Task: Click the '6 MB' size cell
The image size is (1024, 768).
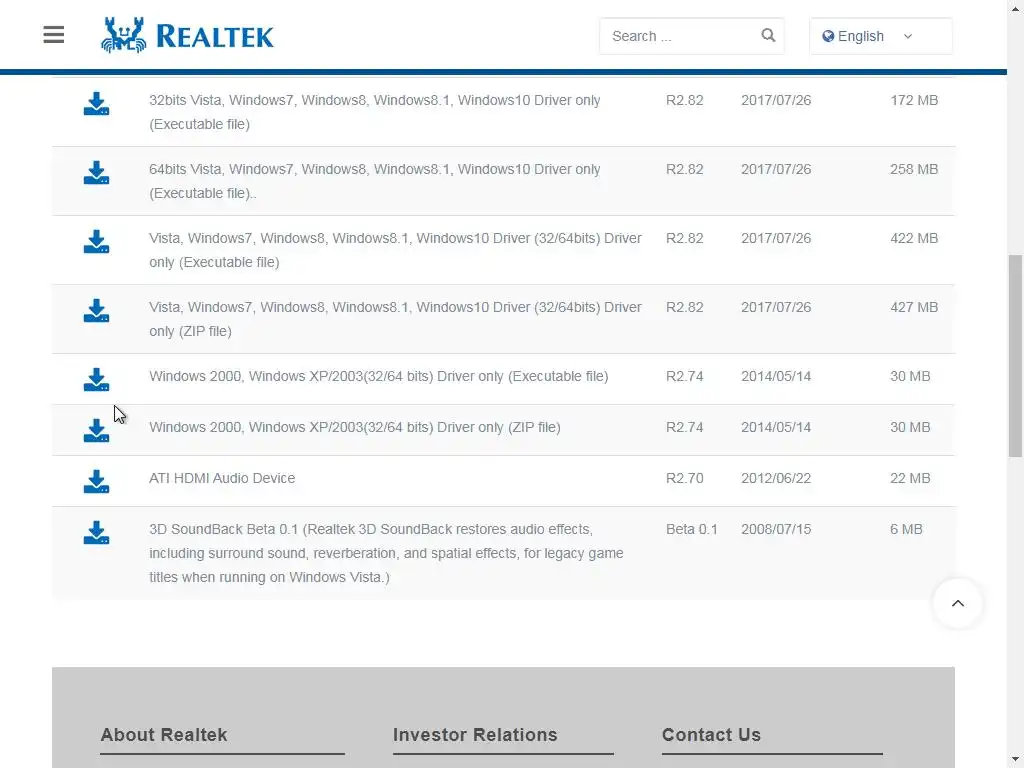Action: click(906, 529)
